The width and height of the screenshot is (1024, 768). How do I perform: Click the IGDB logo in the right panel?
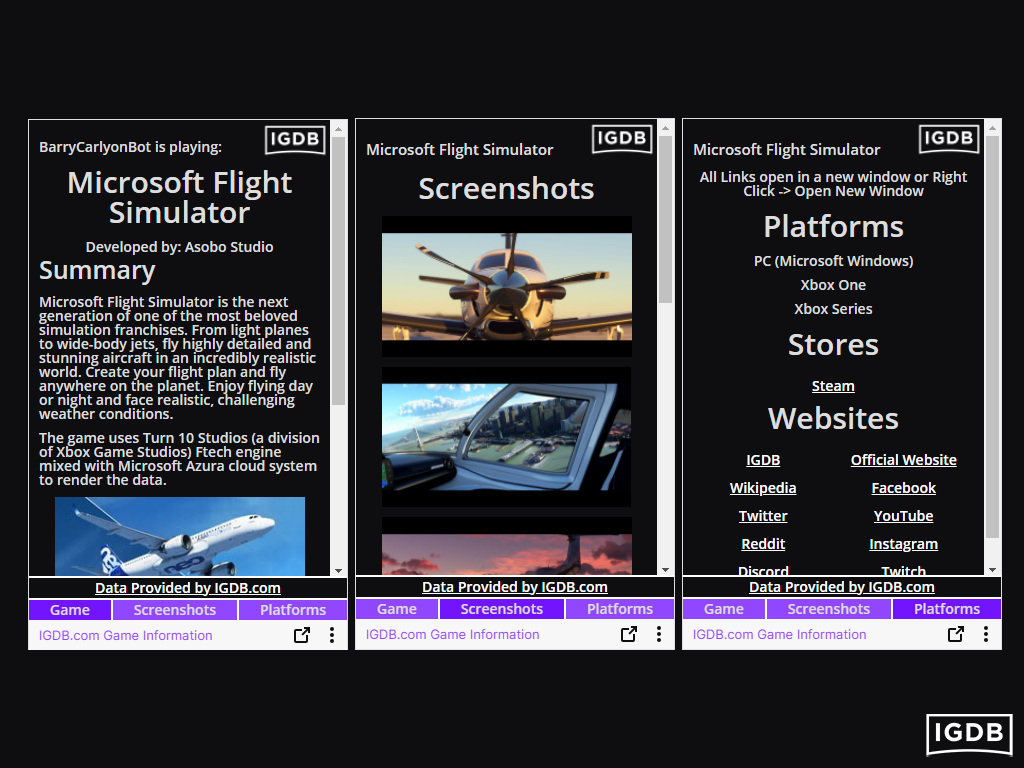coord(949,138)
